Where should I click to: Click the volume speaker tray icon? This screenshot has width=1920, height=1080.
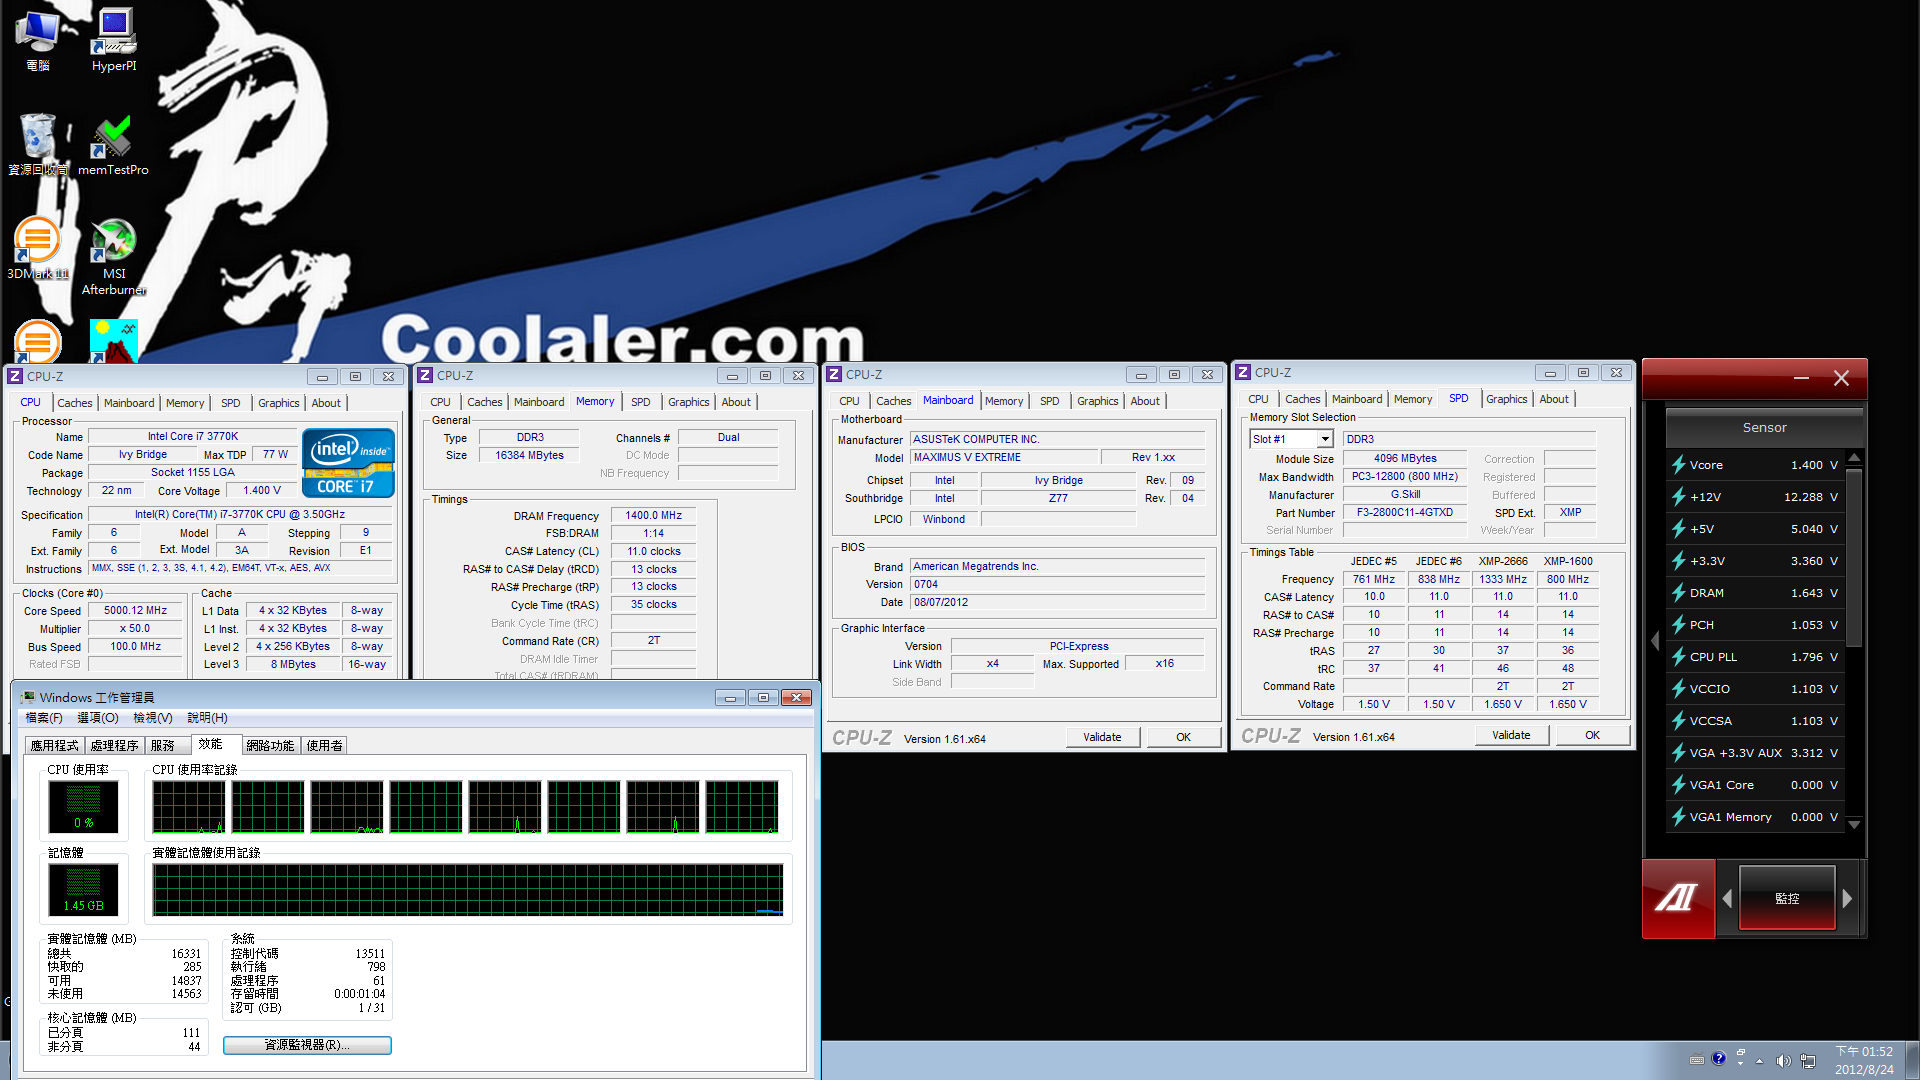click(1783, 1060)
